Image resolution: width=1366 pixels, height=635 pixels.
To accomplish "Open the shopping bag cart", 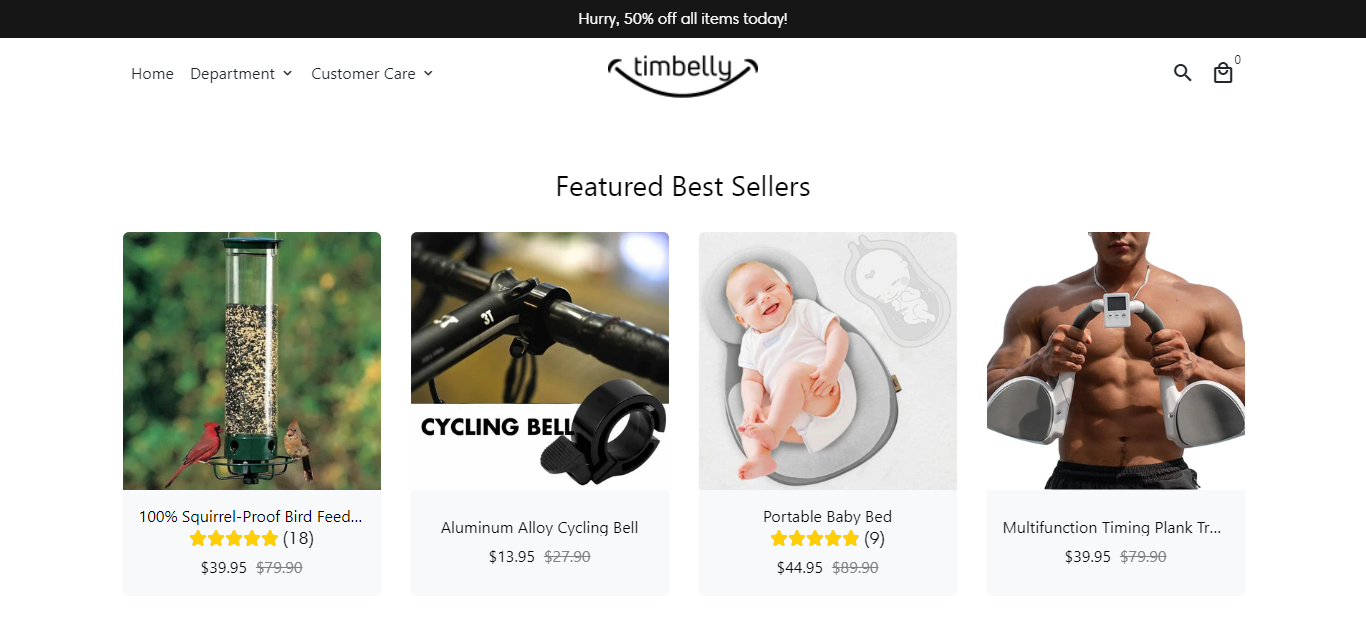I will (1222, 73).
